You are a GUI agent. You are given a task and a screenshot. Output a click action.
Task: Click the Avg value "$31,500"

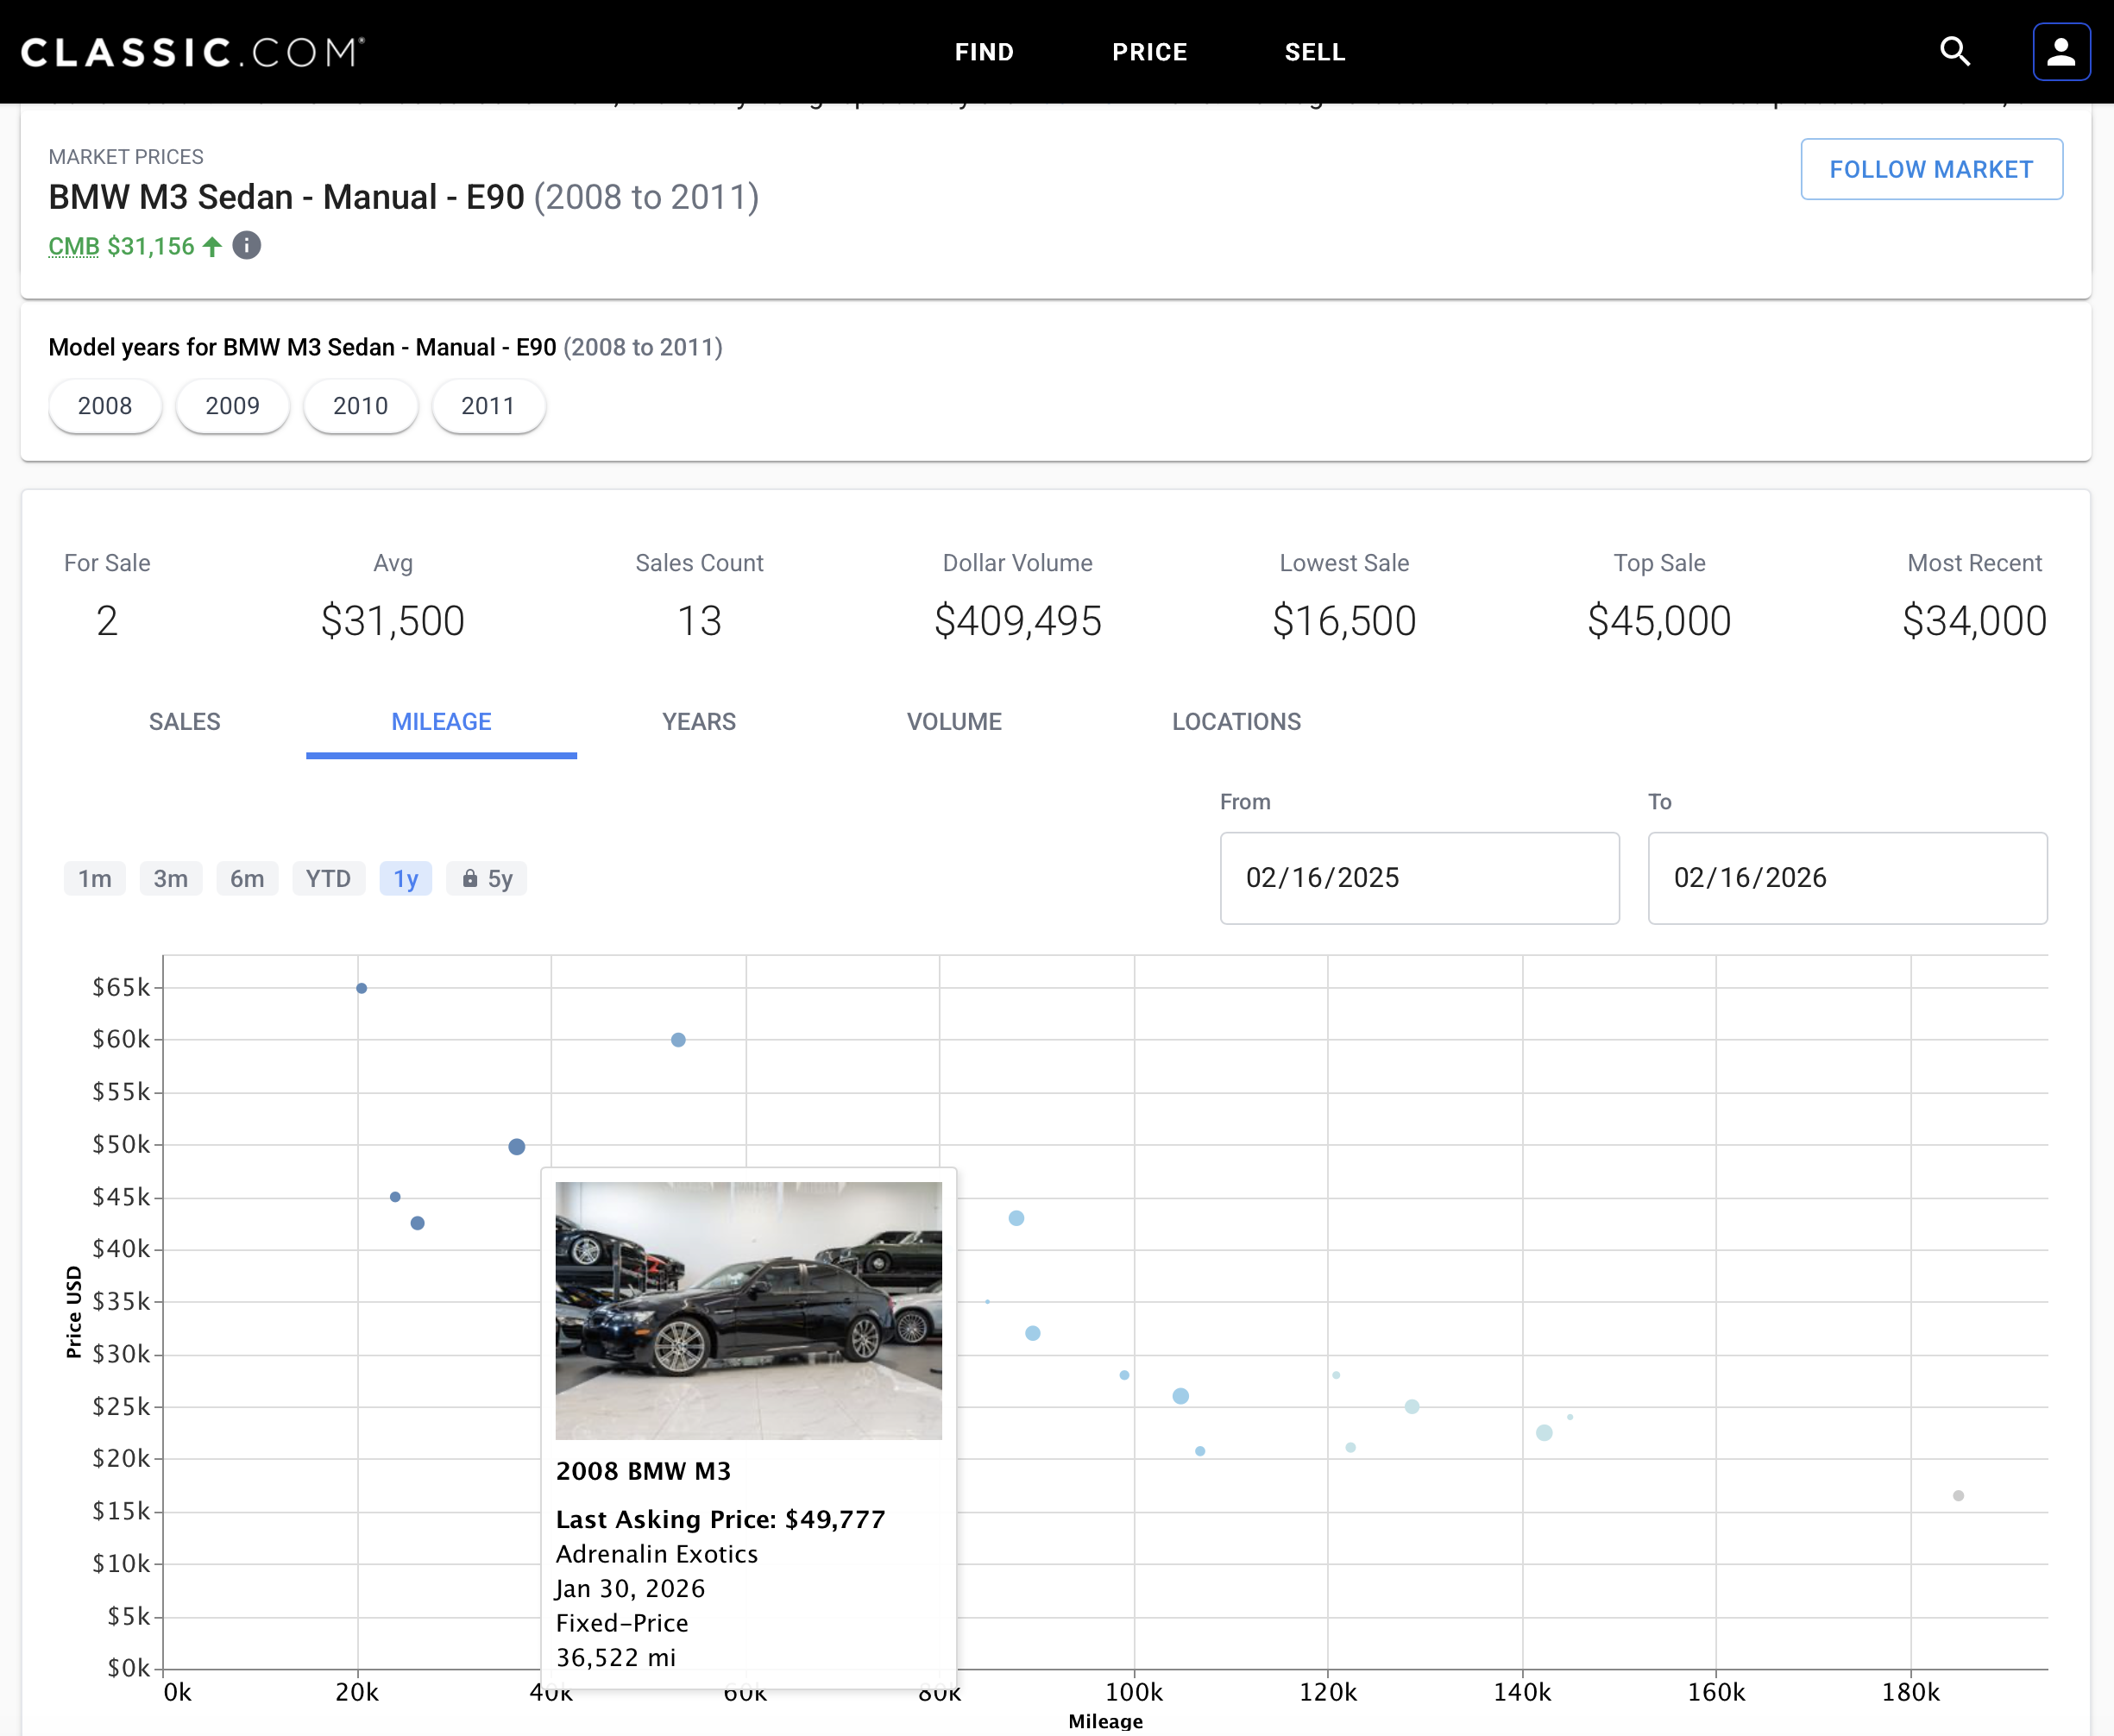(x=393, y=621)
